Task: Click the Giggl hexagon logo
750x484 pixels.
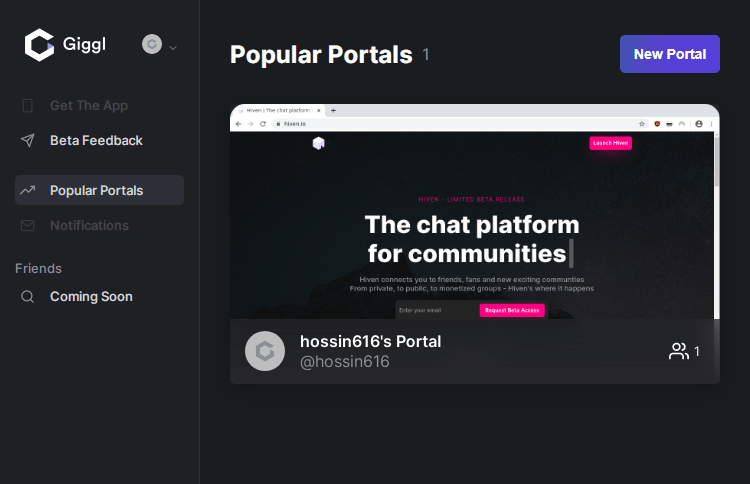Action: (x=39, y=45)
